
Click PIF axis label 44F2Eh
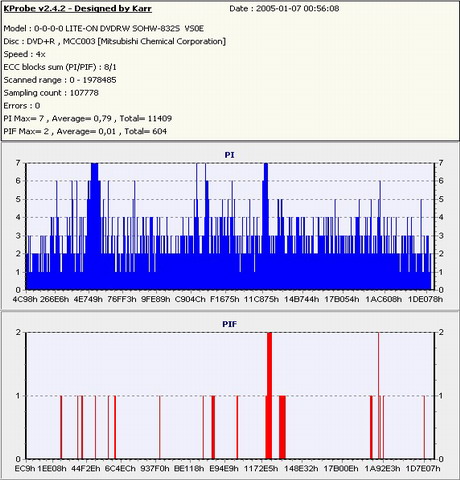(x=86, y=469)
